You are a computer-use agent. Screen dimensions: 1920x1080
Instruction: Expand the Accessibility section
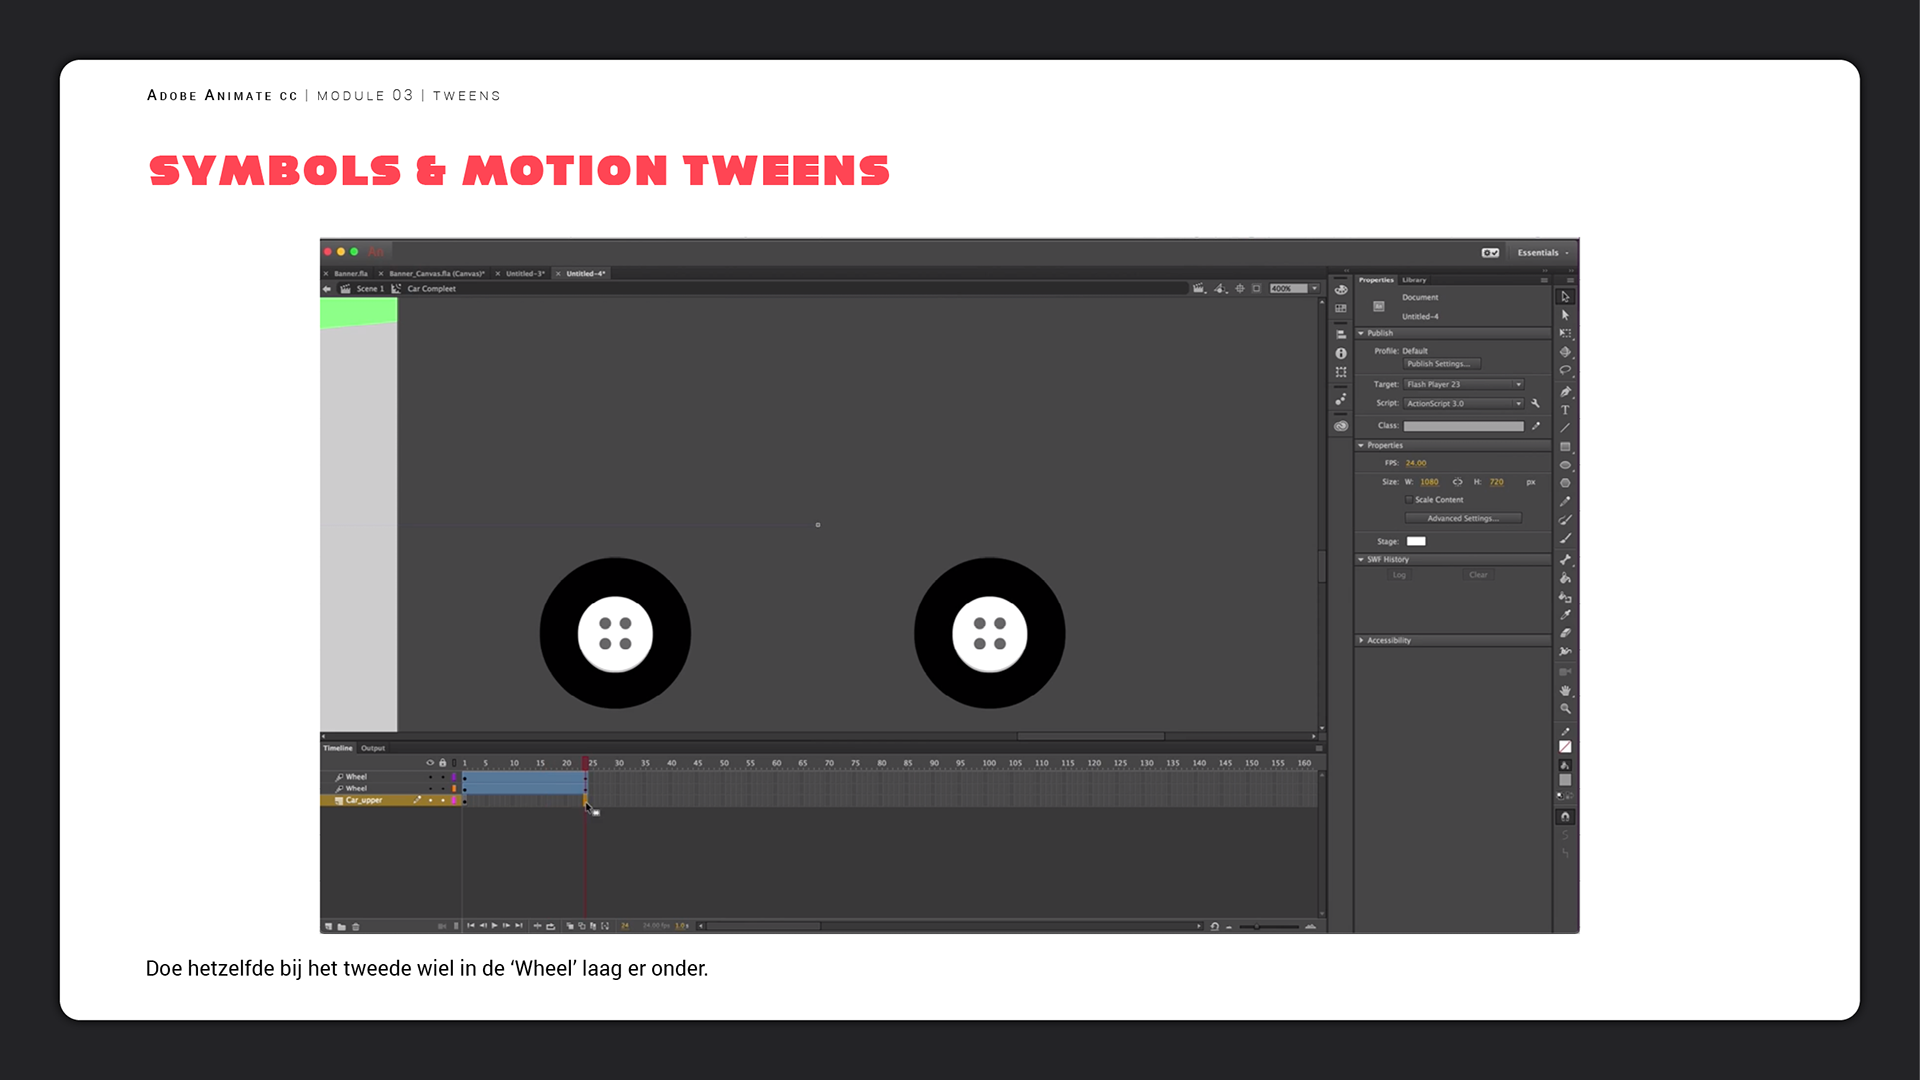(1388, 640)
